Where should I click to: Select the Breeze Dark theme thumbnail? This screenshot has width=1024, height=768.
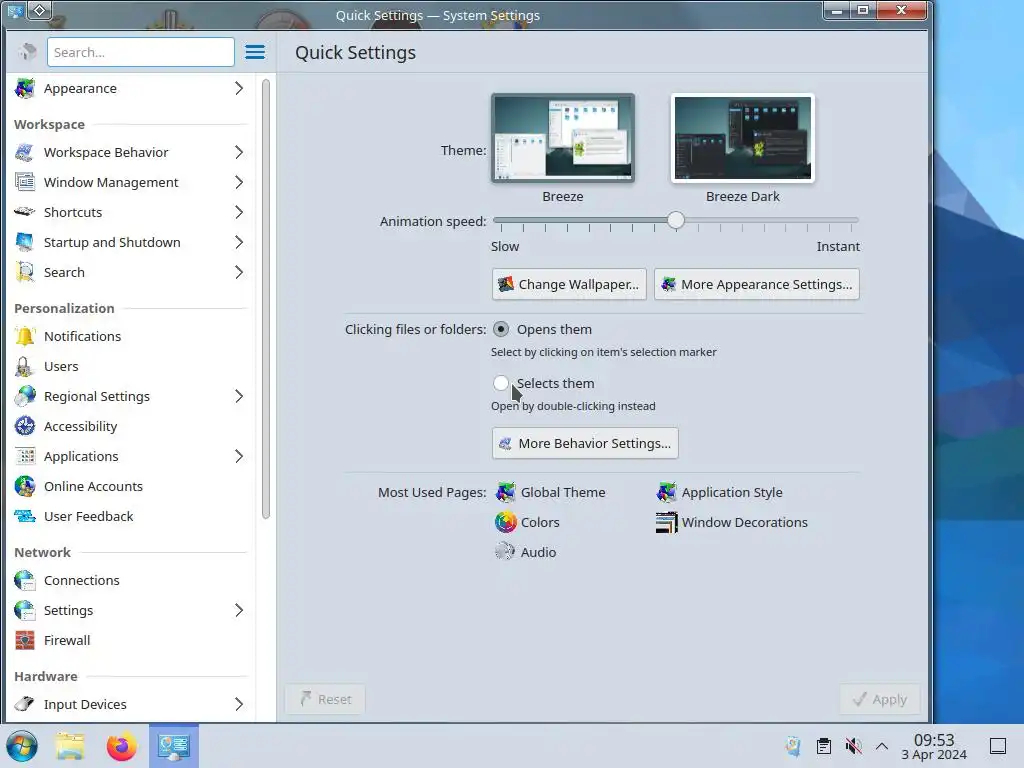(x=743, y=138)
